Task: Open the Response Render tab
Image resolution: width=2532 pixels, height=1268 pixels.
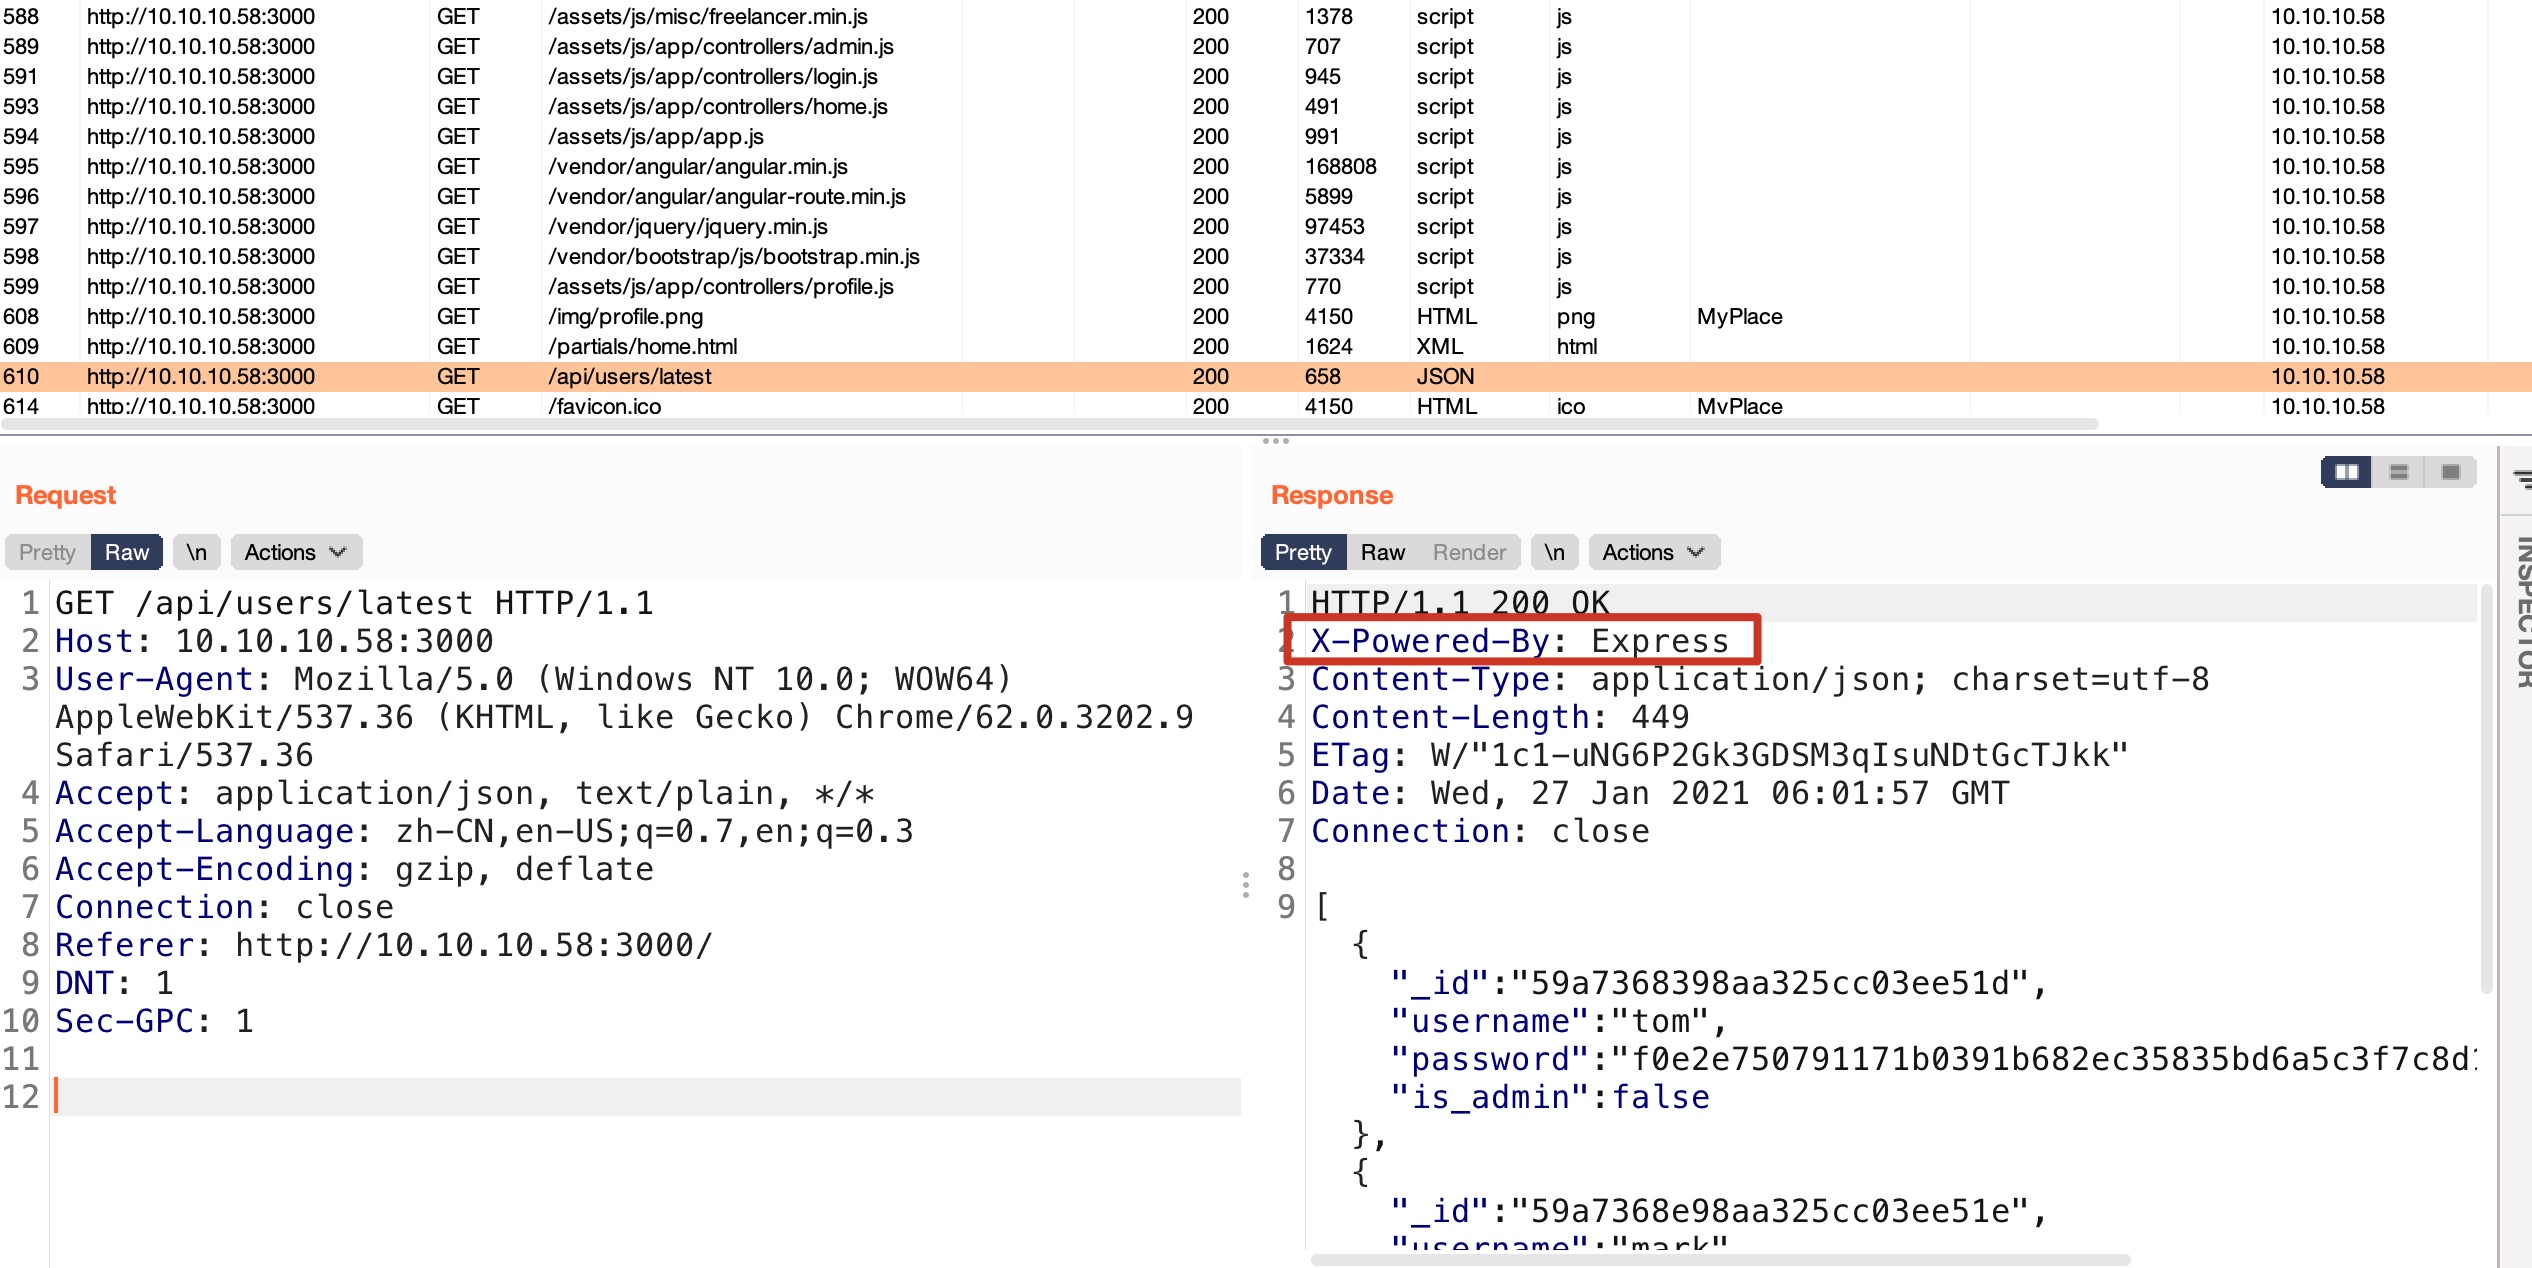Action: pyautogui.click(x=1468, y=552)
